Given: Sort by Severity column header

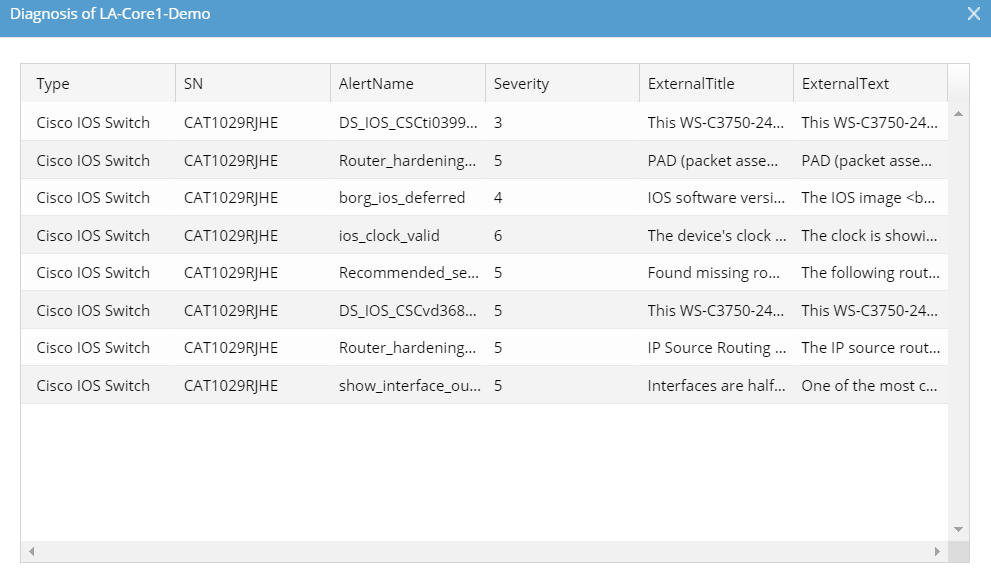Looking at the screenshot, I should point(521,84).
